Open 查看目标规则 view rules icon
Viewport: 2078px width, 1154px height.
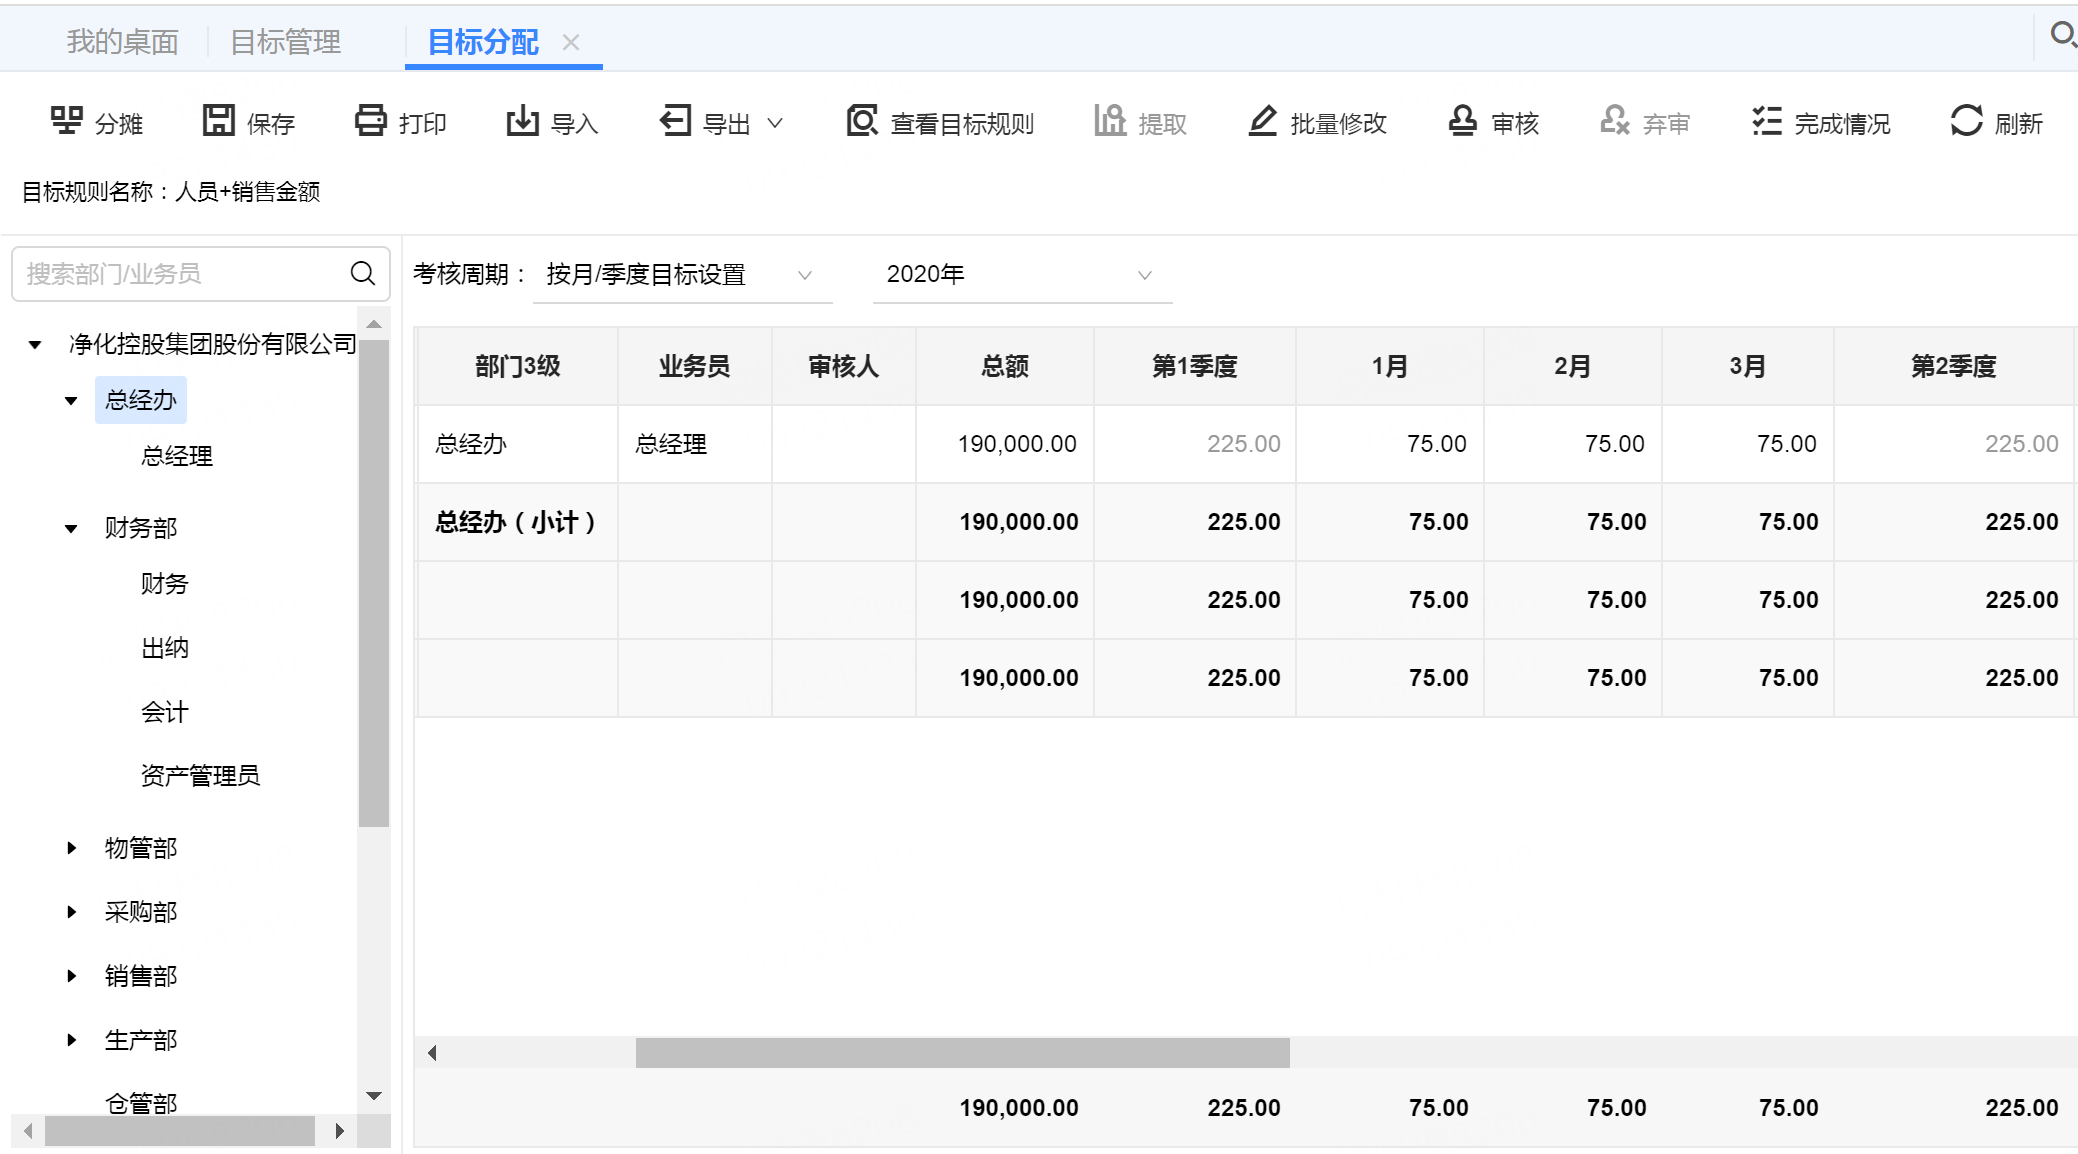pos(861,121)
